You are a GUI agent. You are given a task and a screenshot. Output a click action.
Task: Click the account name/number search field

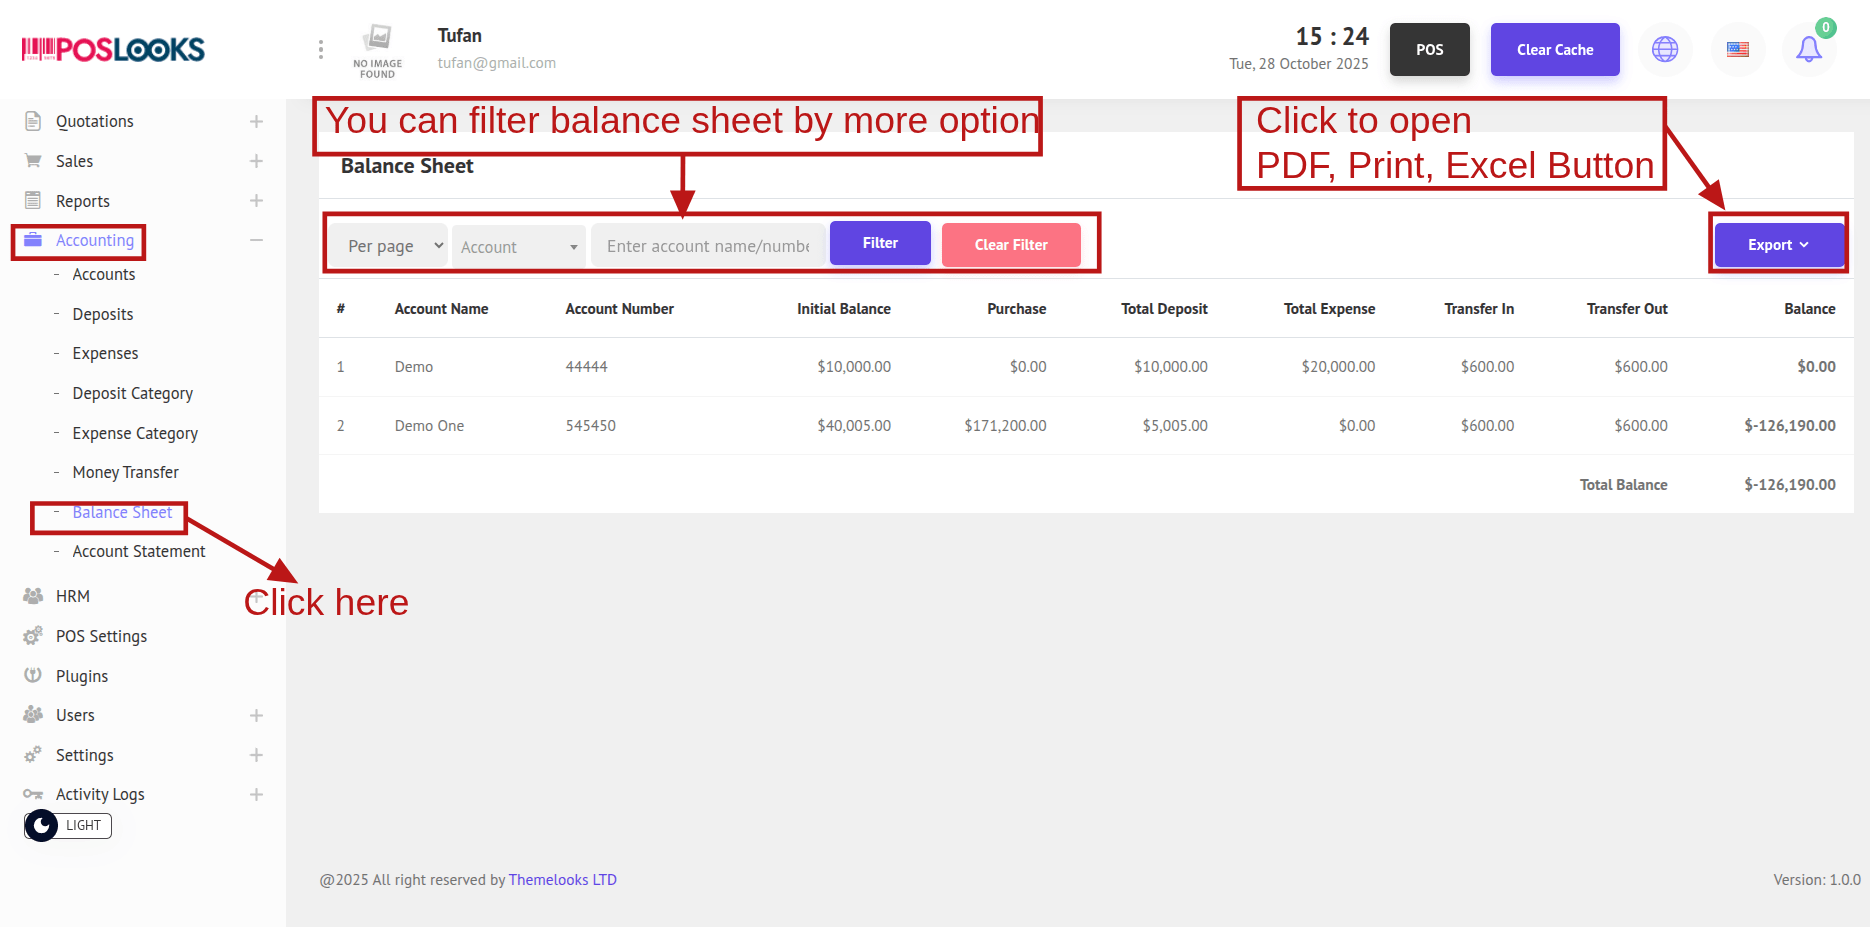pyautogui.click(x=708, y=246)
